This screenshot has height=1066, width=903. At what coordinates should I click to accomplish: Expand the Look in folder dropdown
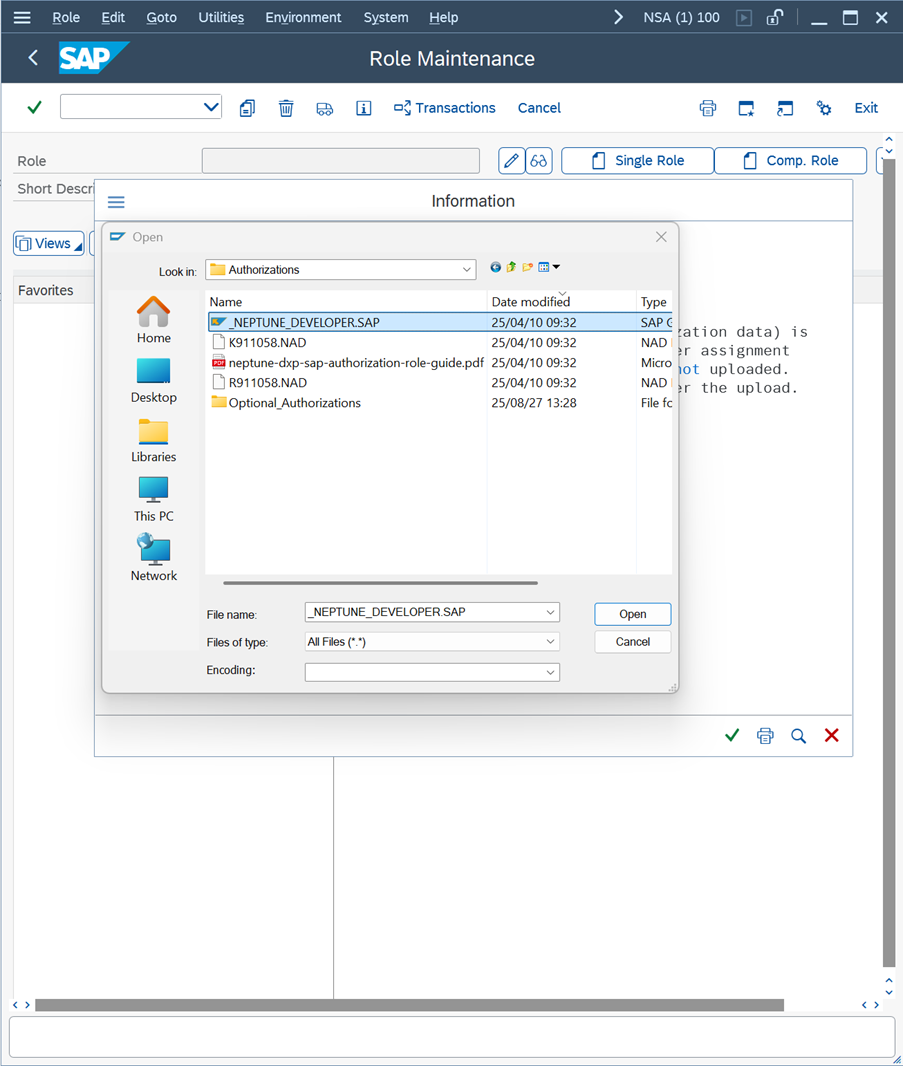[x=466, y=270]
